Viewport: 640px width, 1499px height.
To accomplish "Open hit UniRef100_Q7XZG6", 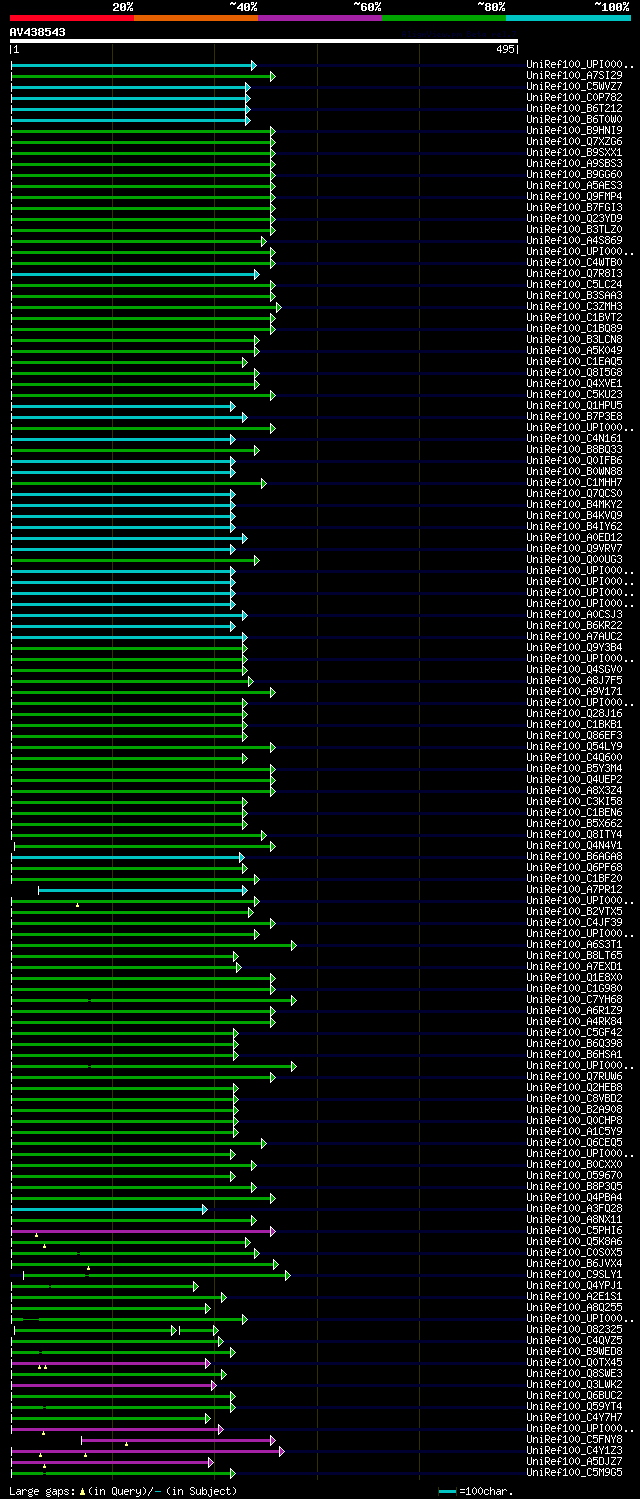I will tap(574, 141).
